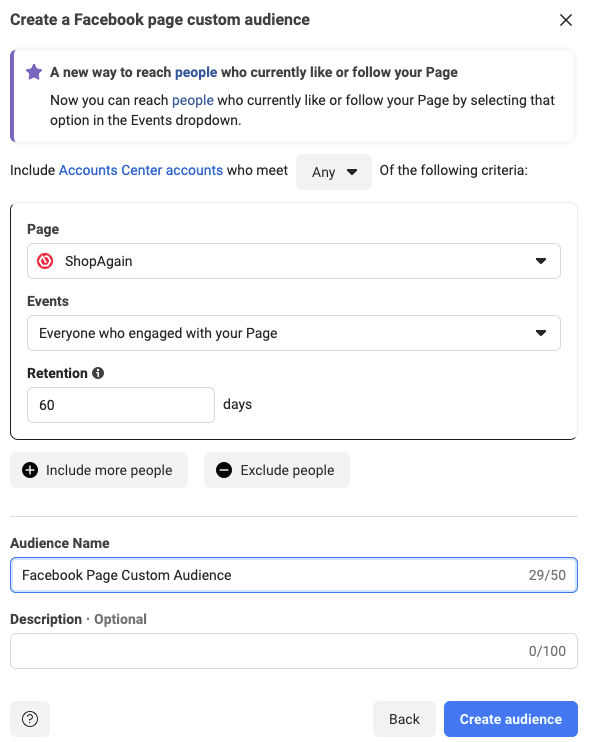Click the people link in banner description
This screenshot has width=590, height=742.
click(193, 100)
